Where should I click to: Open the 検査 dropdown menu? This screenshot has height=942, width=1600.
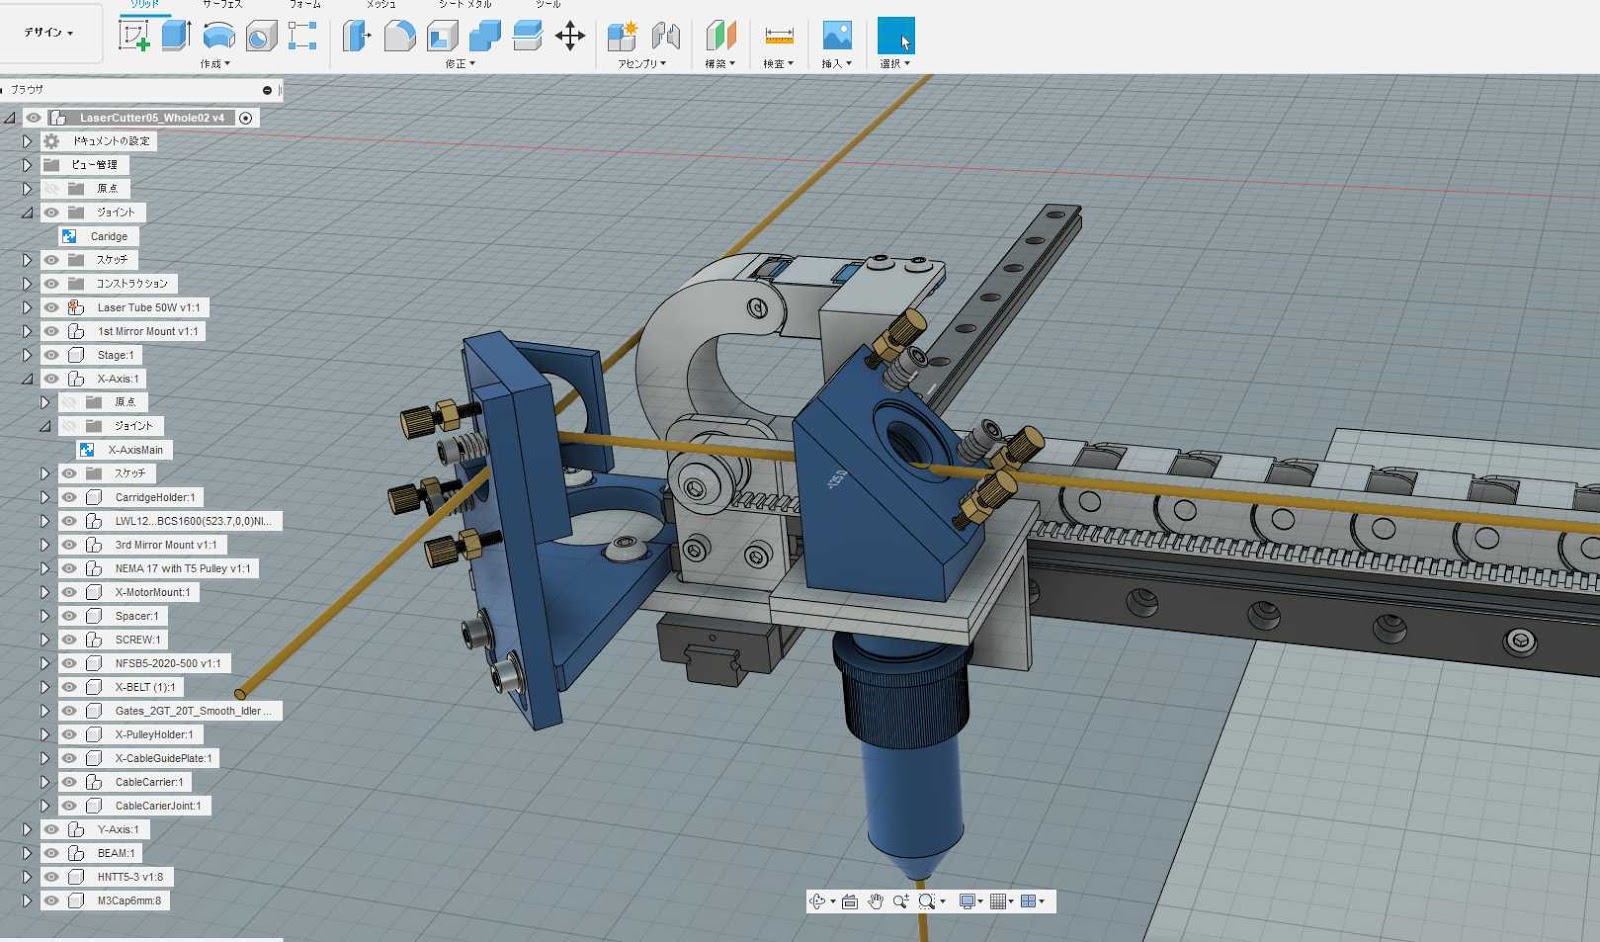778,64
